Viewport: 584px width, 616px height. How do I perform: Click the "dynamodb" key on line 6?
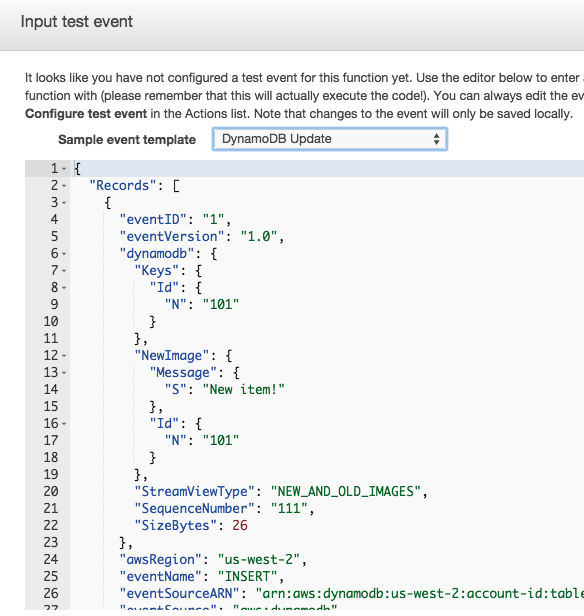click(157, 253)
